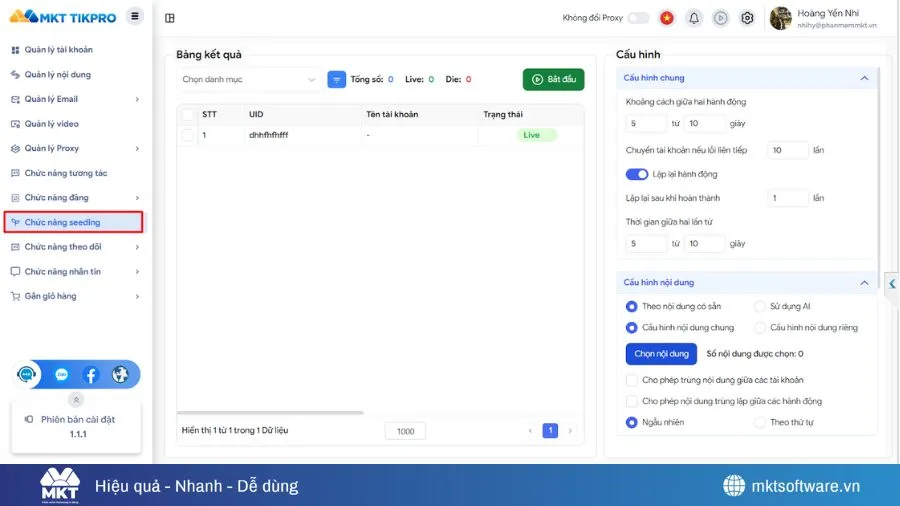Screen dimensions: 900x506
Task: Toggle the Không đổi Proxy switch
Action: (638, 18)
